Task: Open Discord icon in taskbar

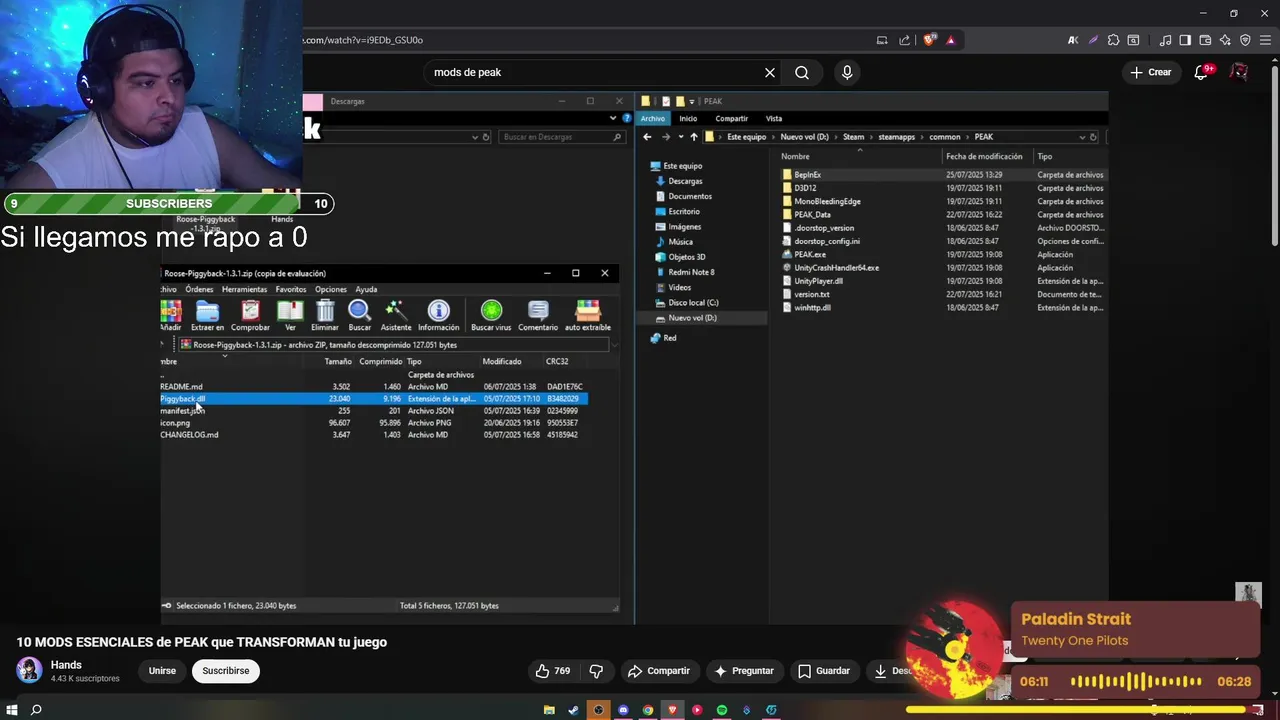Action: tap(623, 710)
